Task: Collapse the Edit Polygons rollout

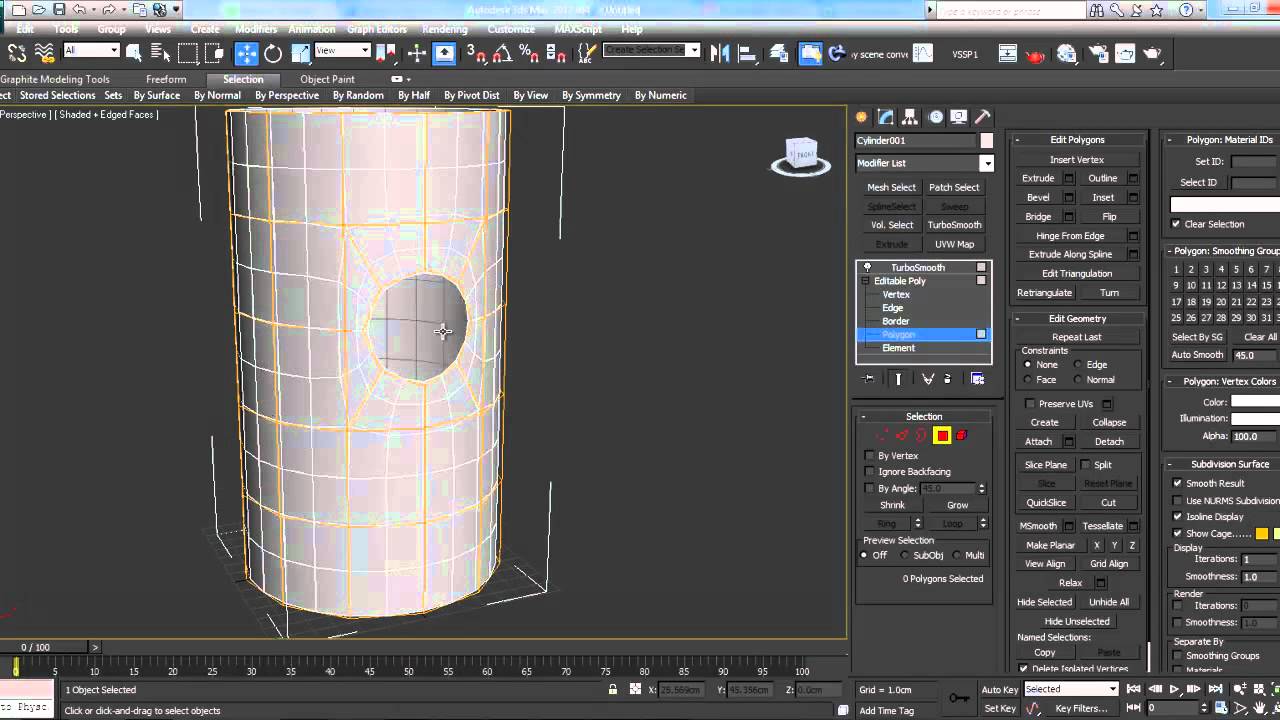Action: click(x=1077, y=140)
